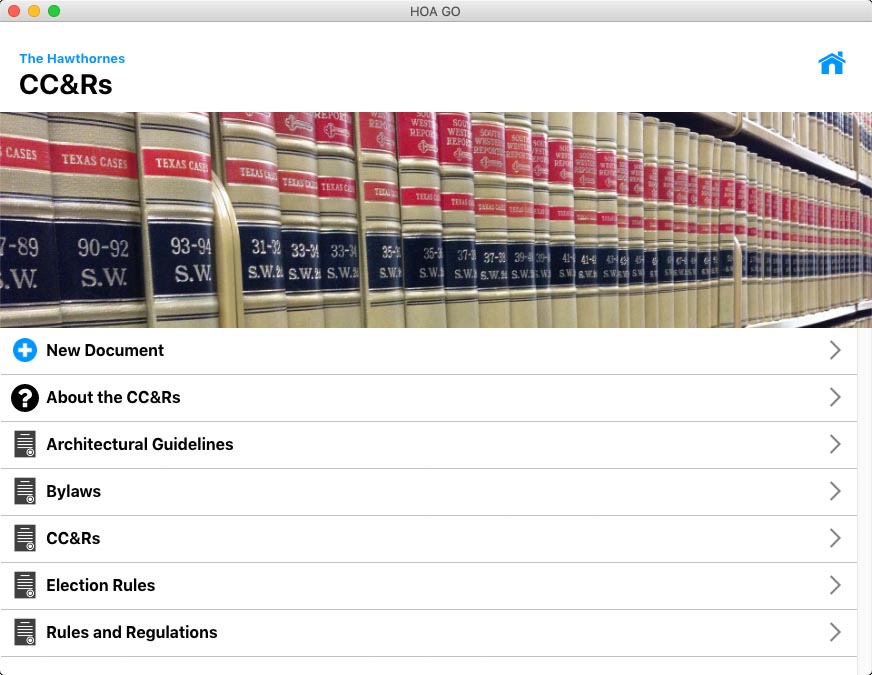Expand New Document row chevron
Image resolution: width=872 pixels, height=675 pixels.
point(835,350)
